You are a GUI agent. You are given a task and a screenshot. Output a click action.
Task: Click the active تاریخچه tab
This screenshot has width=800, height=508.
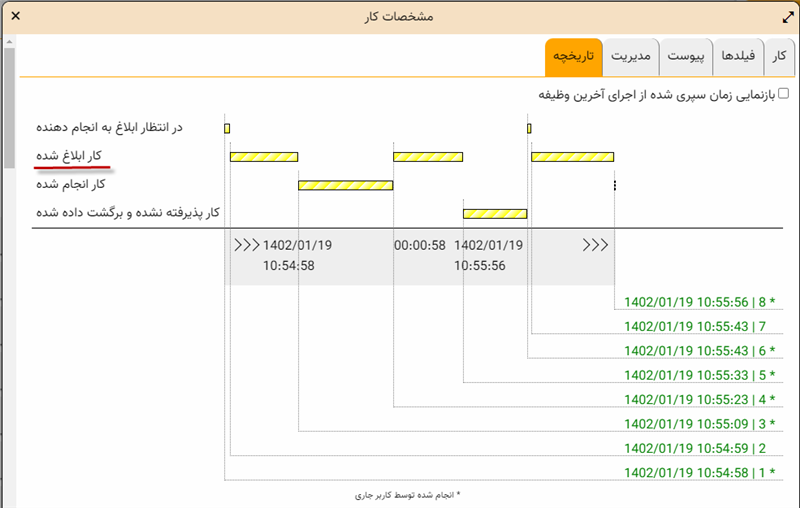[x=574, y=58]
